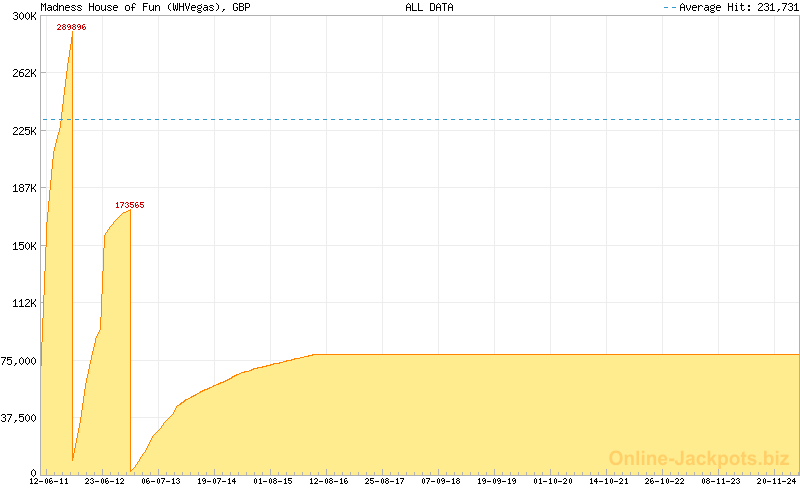Click the 37,500 label on the y-axis
The image size is (800, 490).
[x=20, y=418]
